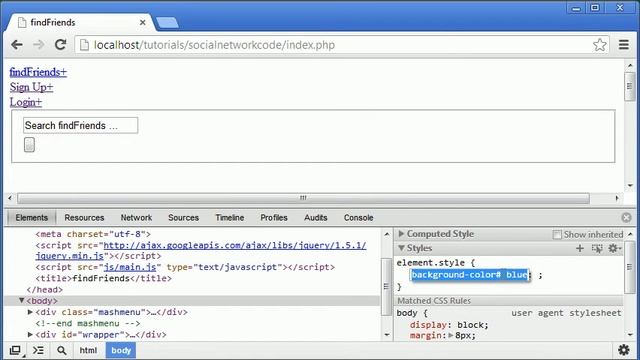Switch to the Console panel tab

358,218
